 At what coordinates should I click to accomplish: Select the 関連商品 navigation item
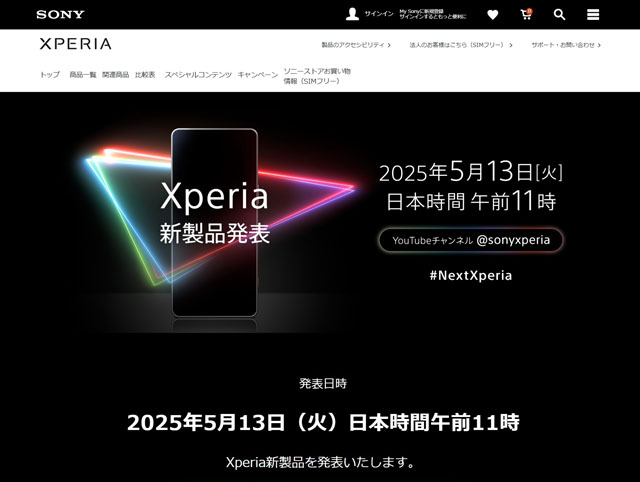[x=115, y=75]
